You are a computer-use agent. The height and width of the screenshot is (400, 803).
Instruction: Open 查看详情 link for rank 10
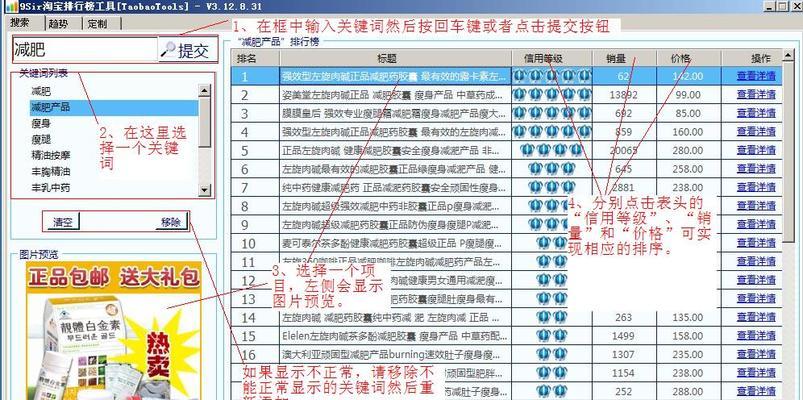(x=756, y=243)
